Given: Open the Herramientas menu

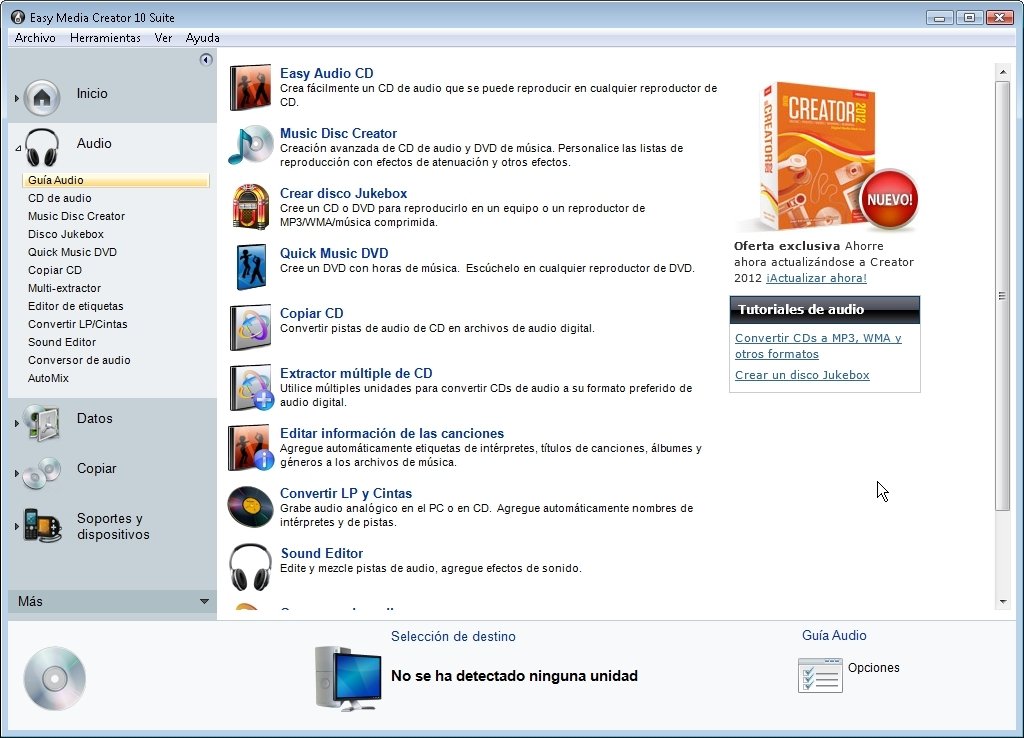Looking at the screenshot, I should click(105, 38).
